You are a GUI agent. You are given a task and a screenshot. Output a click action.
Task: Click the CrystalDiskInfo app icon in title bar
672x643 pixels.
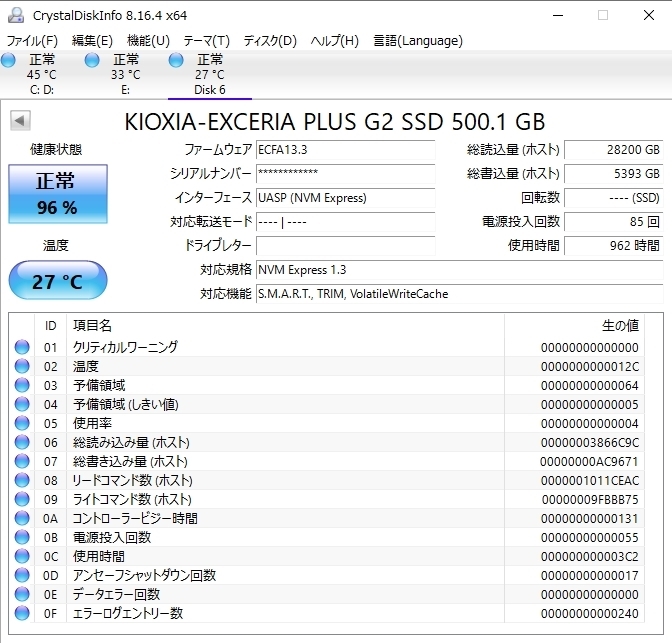(x=16, y=15)
